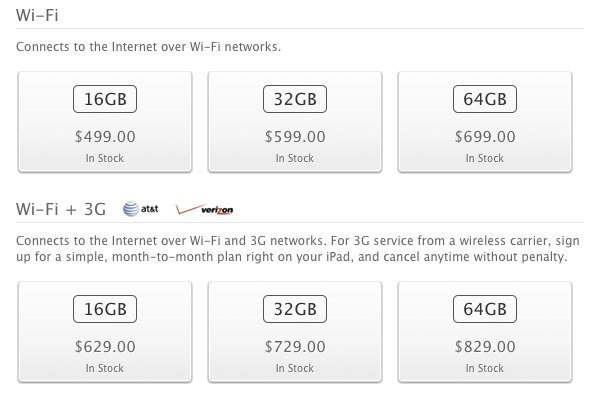Click the AT&T carrier logo

coord(140,209)
